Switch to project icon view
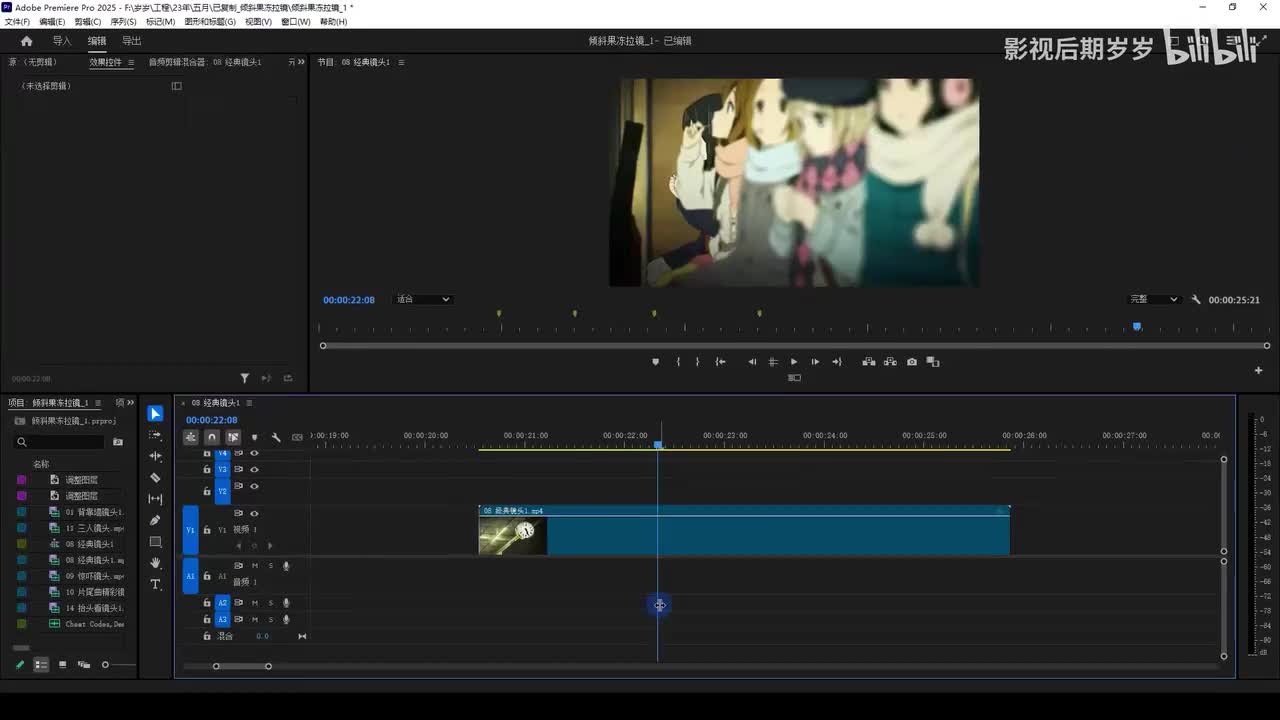Viewport: 1280px width, 720px height. tap(62, 665)
